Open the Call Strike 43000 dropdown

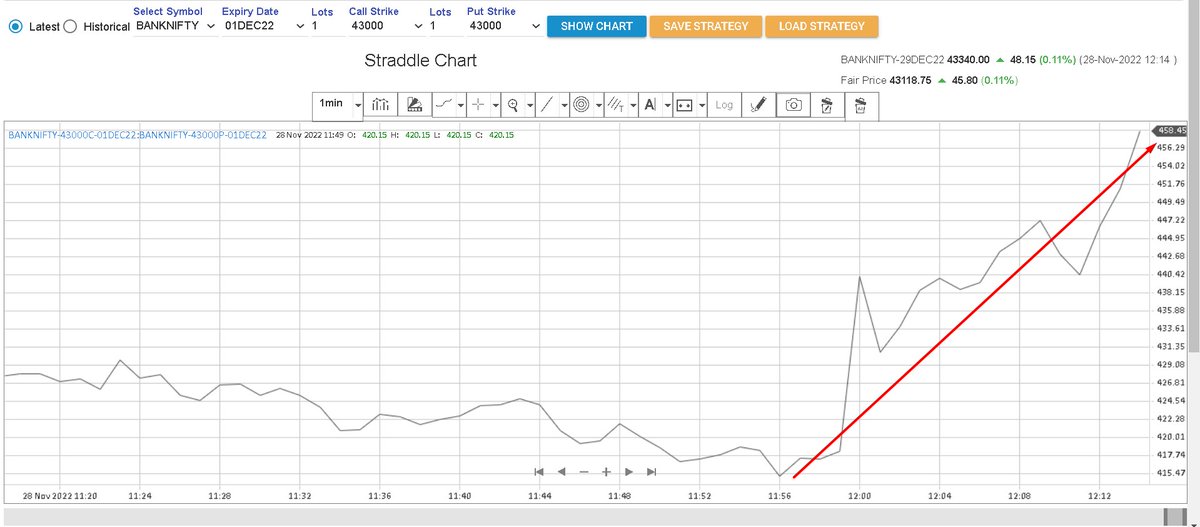pos(386,25)
